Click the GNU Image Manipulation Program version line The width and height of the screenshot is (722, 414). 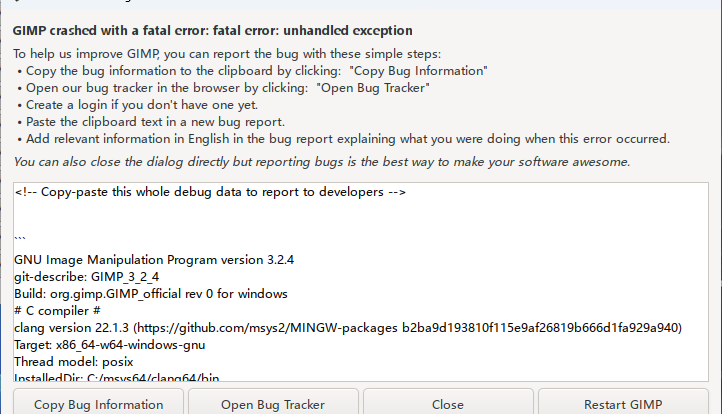point(154,260)
